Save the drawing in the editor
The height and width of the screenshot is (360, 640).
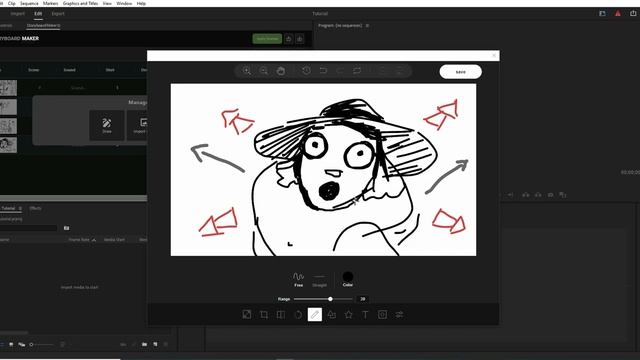[x=460, y=72]
